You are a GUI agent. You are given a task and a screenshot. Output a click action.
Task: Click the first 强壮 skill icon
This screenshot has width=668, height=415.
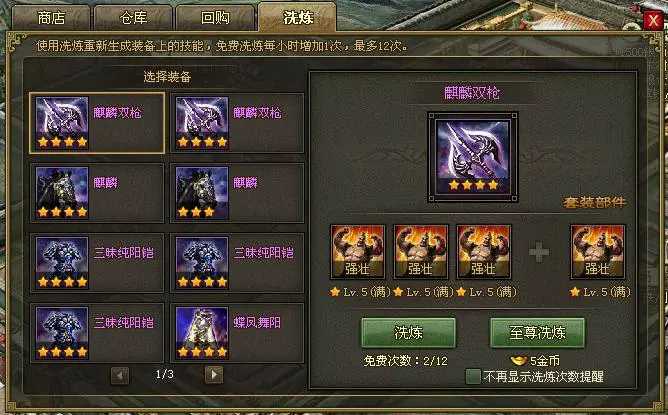coord(358,252)
